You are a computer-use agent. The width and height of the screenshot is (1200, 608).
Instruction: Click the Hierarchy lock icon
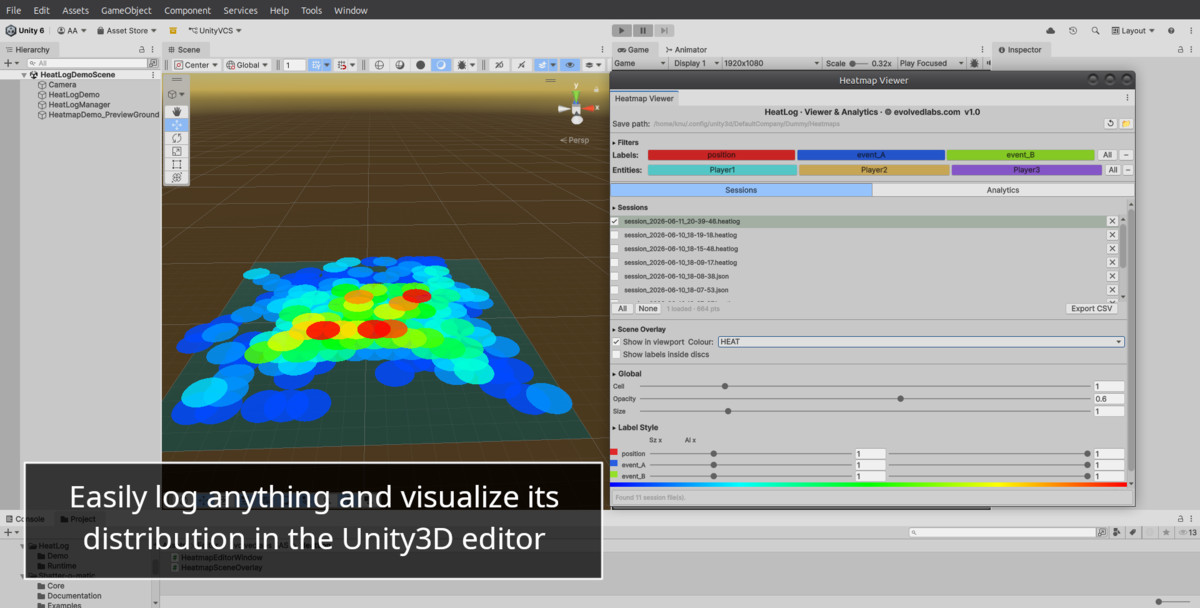click(x=142, y=49)
